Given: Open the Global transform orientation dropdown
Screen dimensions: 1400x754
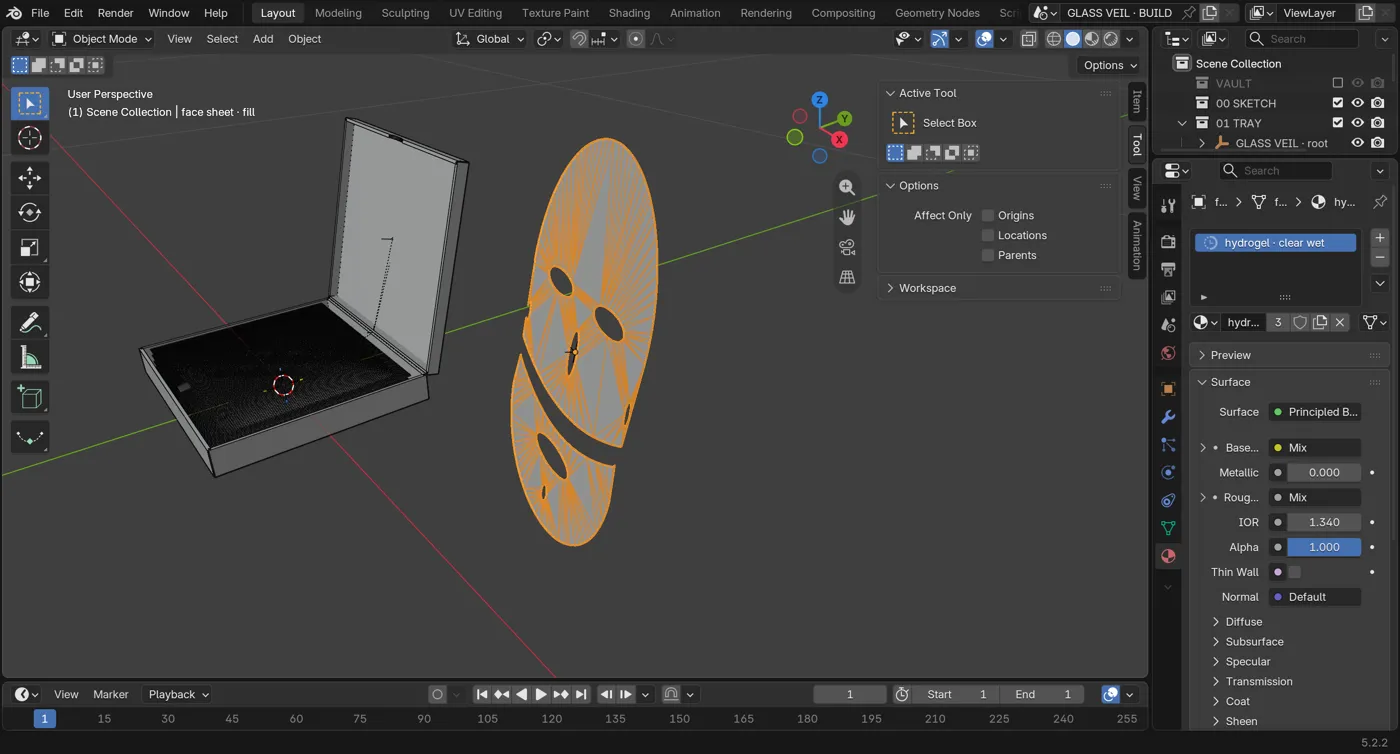Looking at the screenshot, I should click(x=490, y=39).
